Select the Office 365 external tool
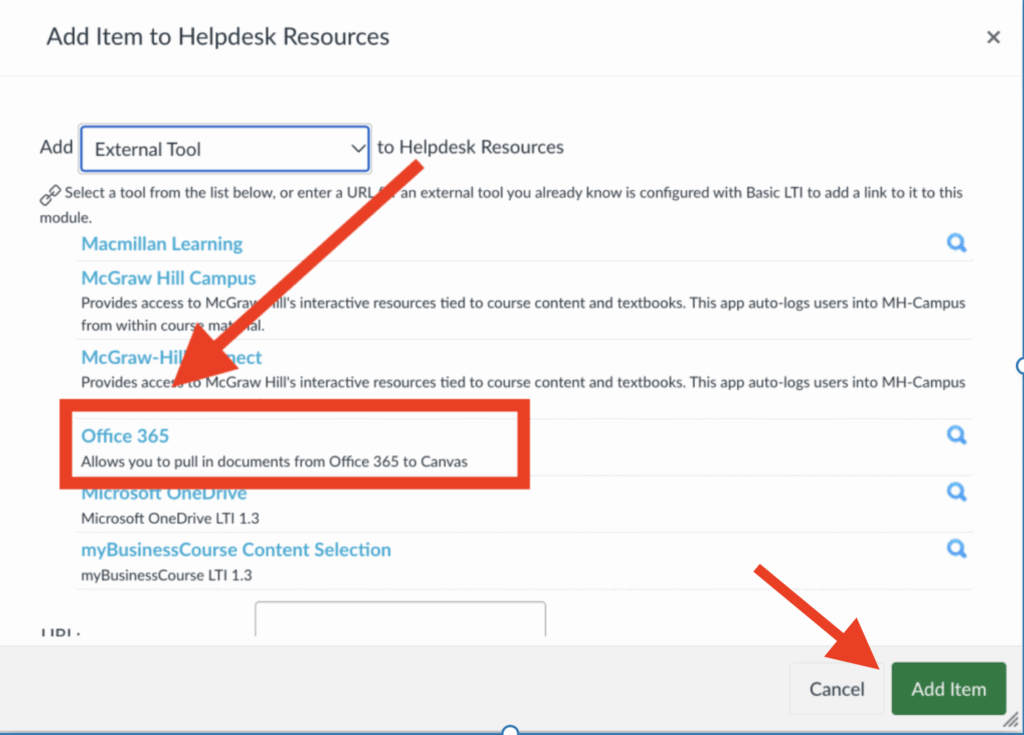The image size is (1024, 735). pos(124,435)
